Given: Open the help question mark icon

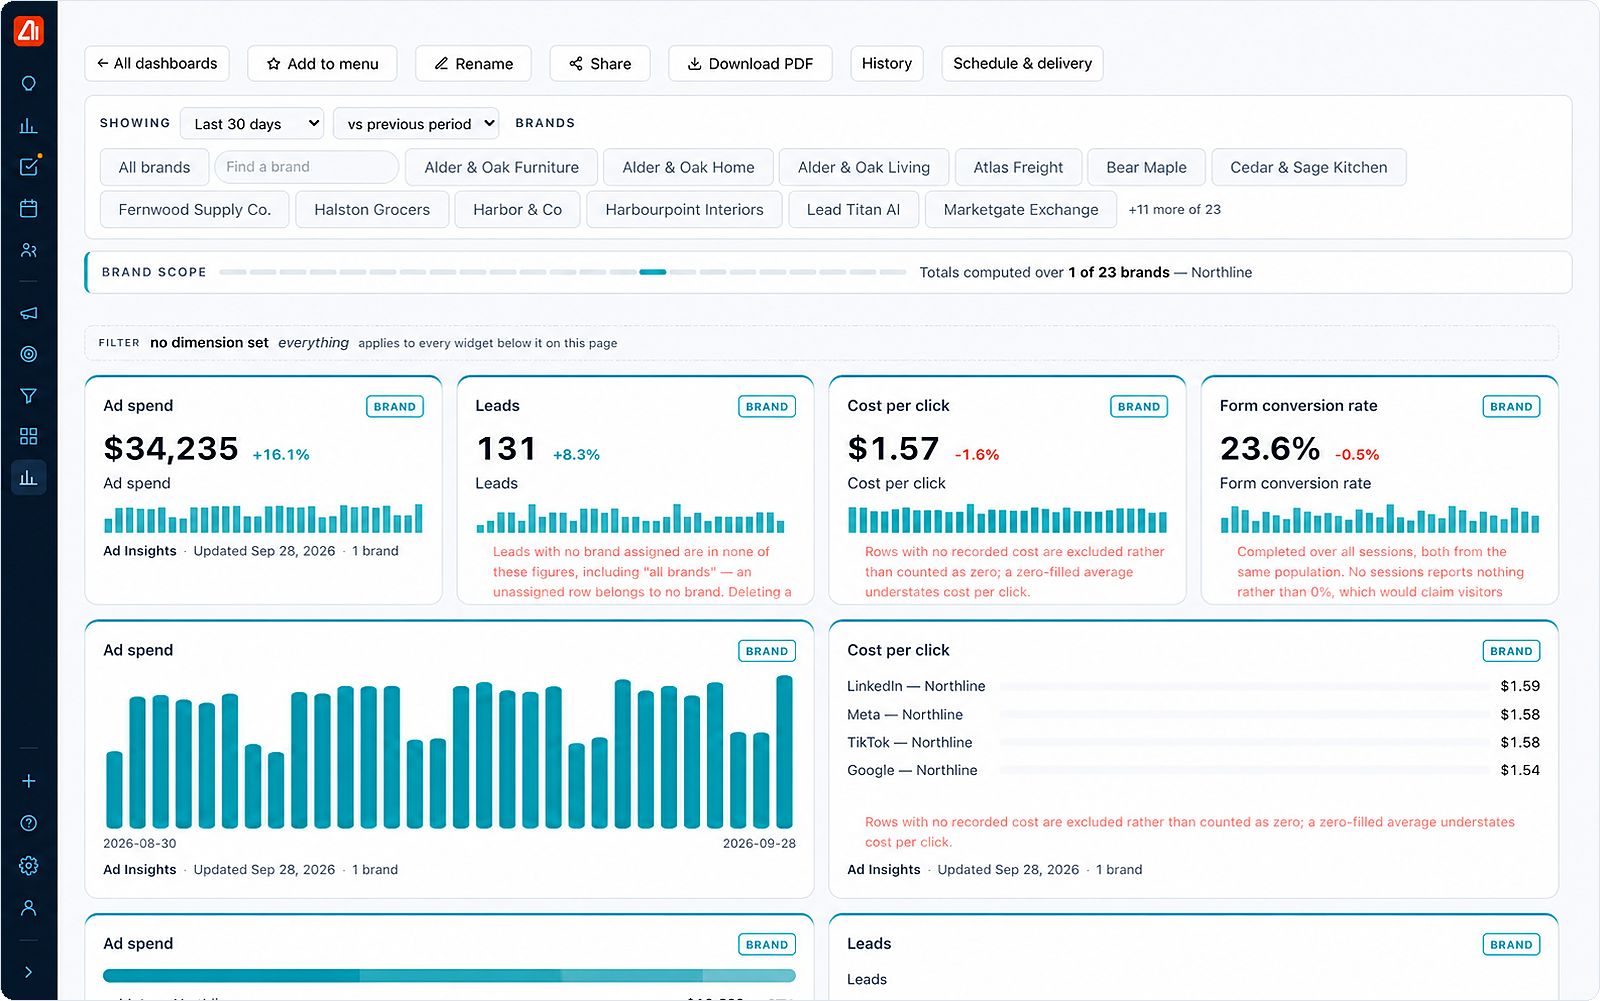Looking at the screenshot, I should pyautogui.click(x=29, y=823).
